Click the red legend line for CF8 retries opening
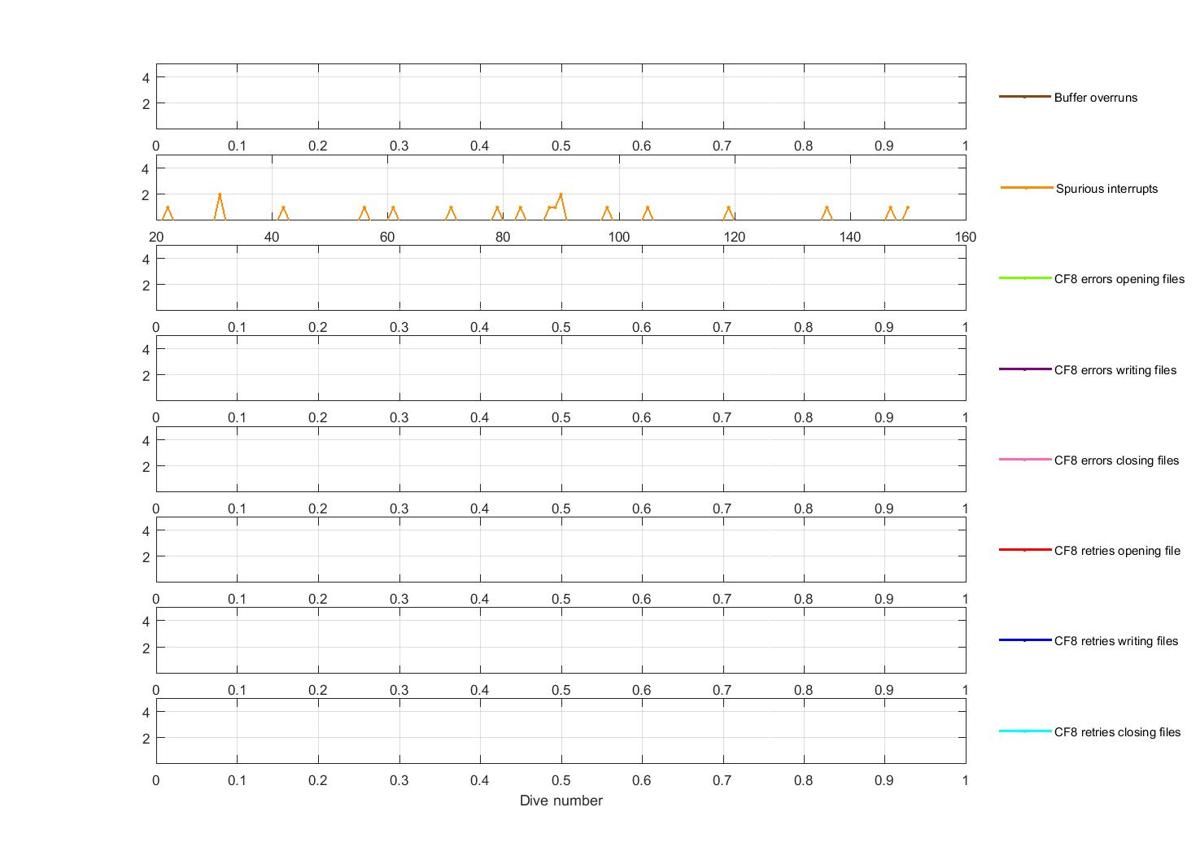The height and width of the screenshot is (859, 1200). click(1025, 550)
